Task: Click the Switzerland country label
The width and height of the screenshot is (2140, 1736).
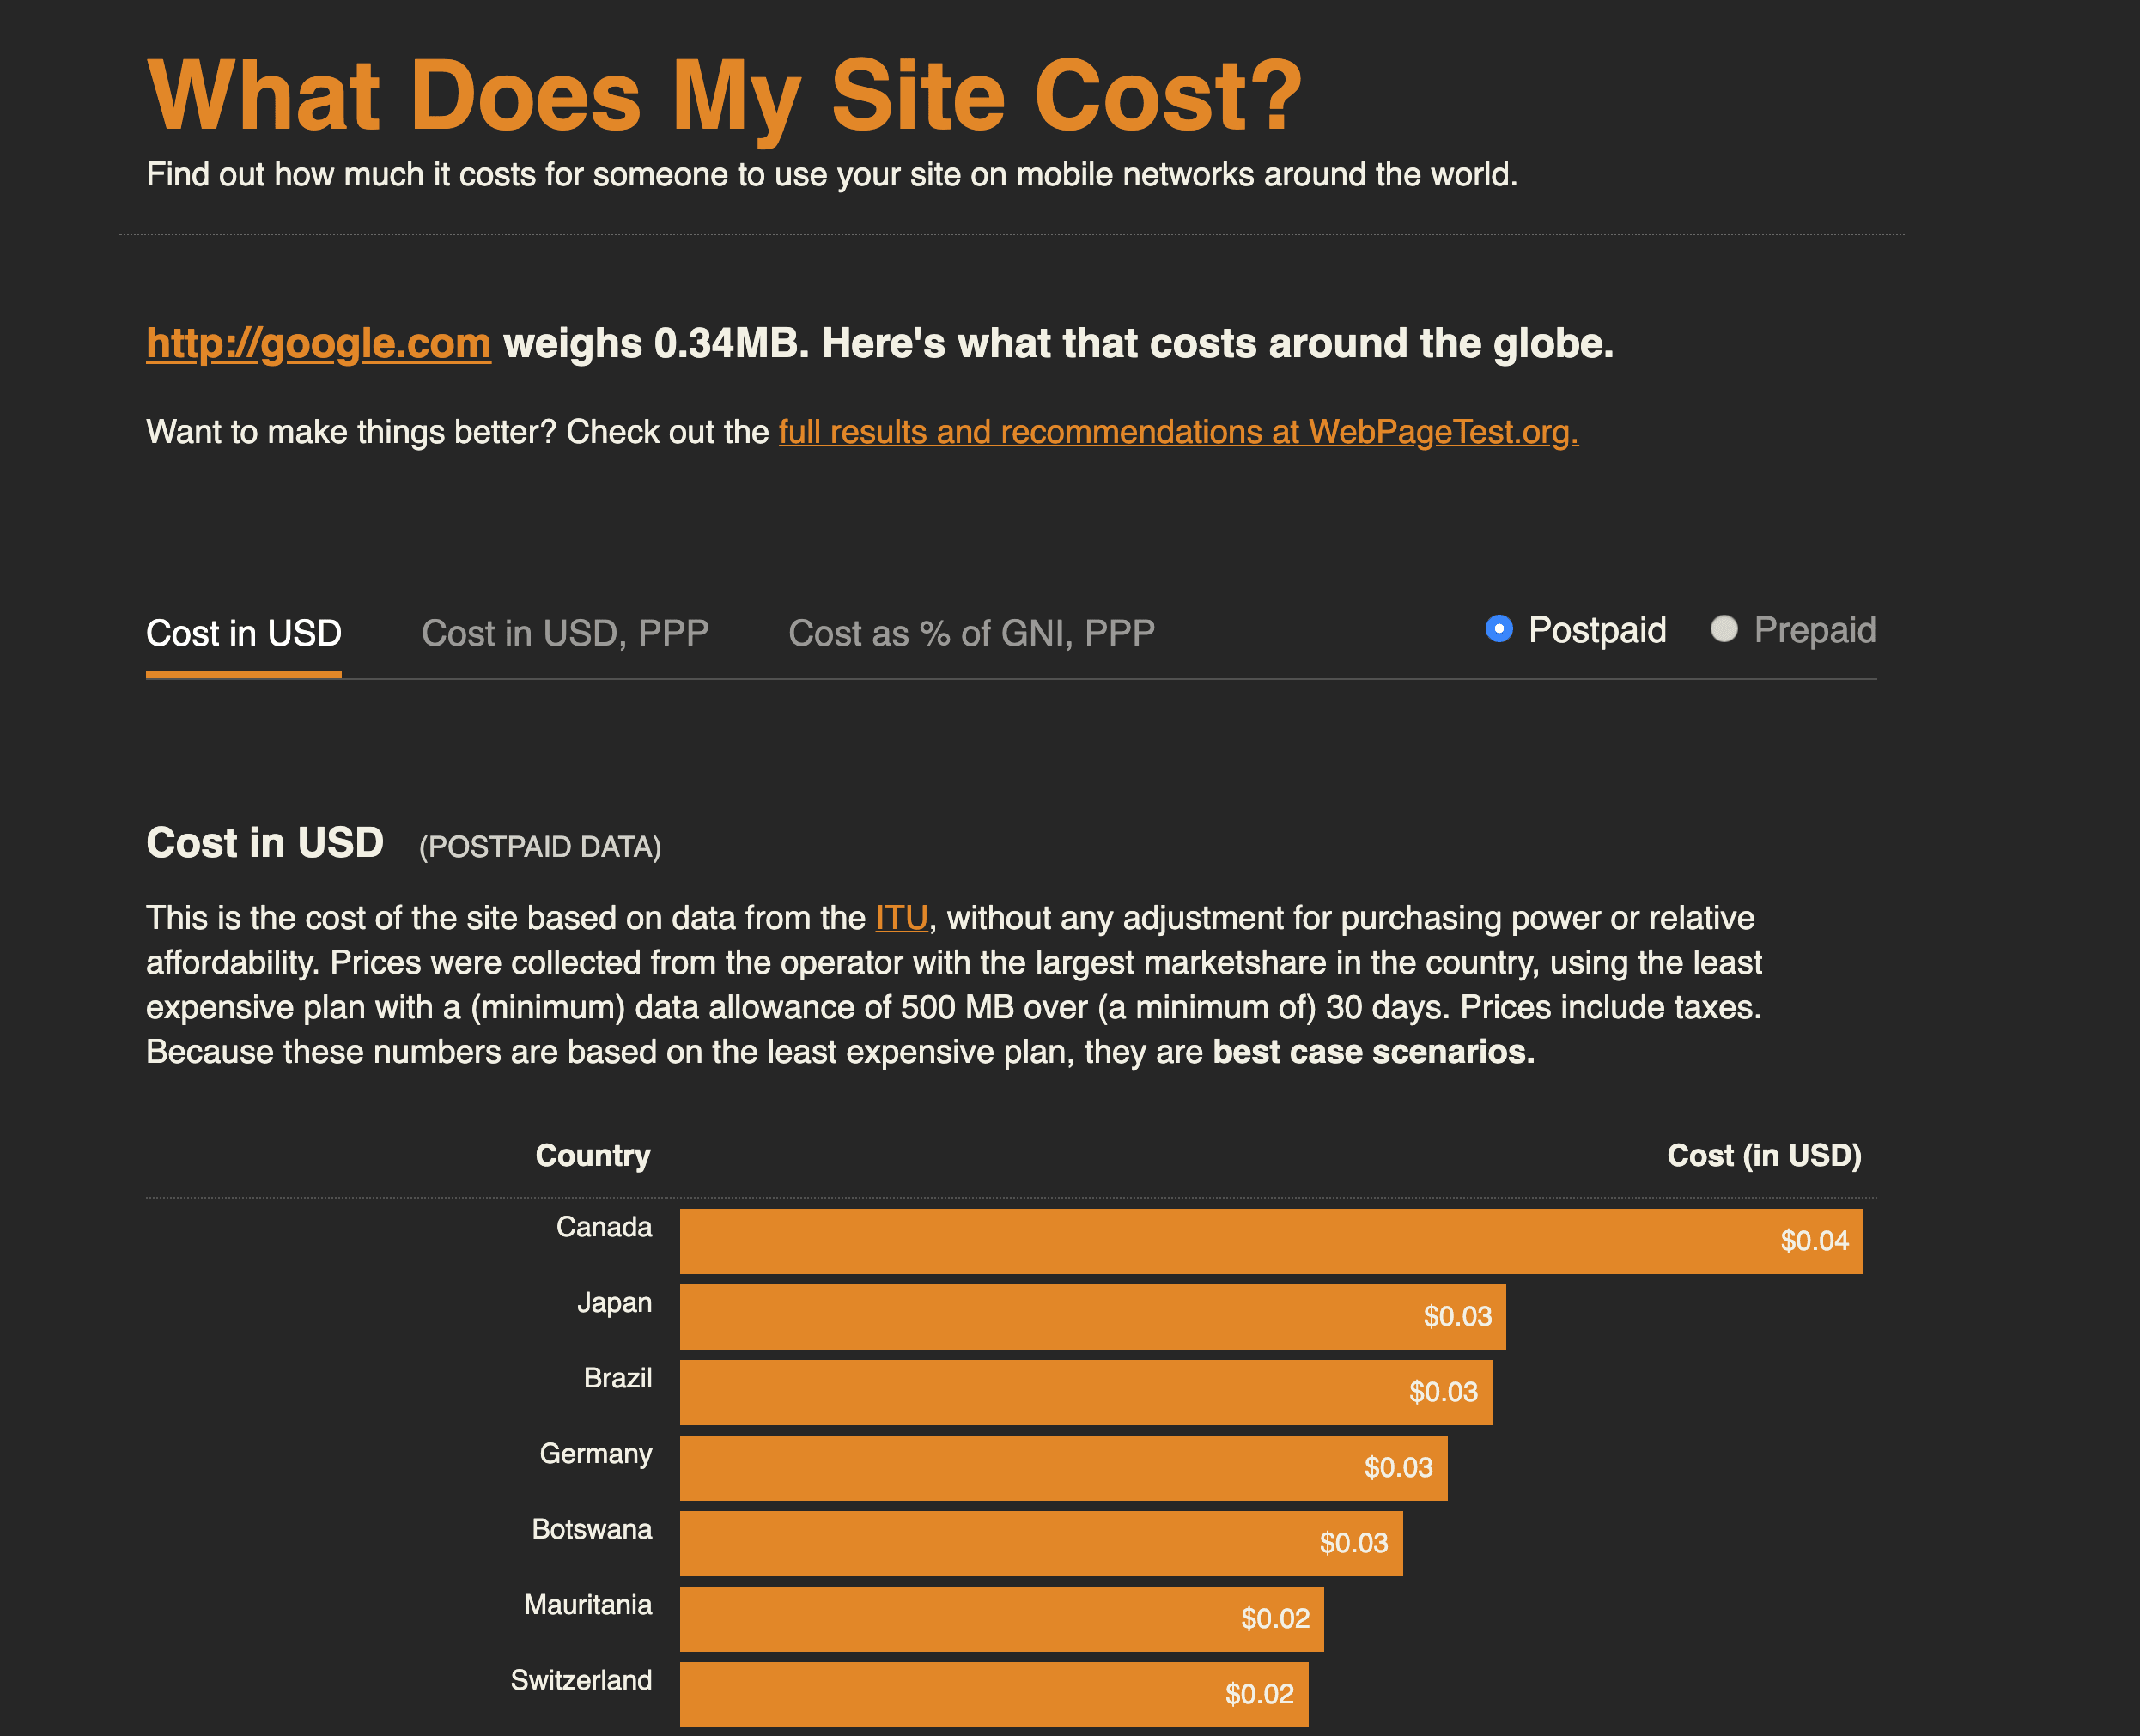Action: click(581, 1680)
